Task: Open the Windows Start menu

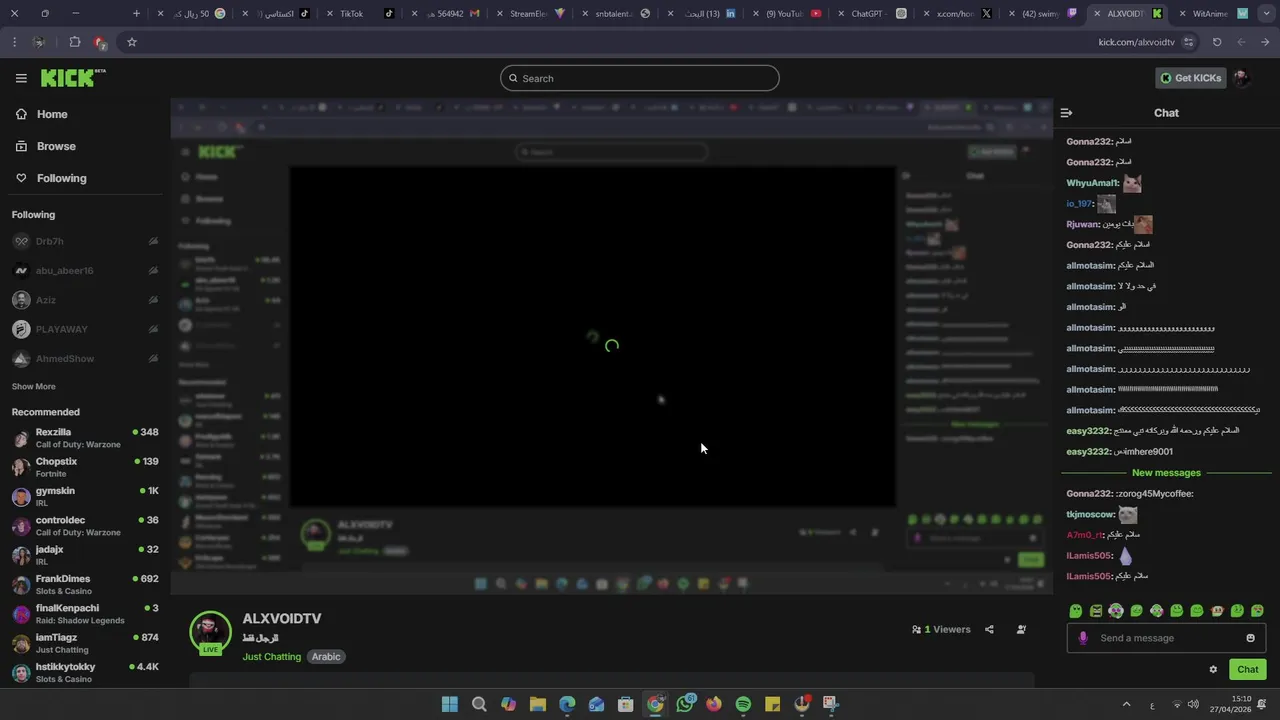Action: point(450,704)
